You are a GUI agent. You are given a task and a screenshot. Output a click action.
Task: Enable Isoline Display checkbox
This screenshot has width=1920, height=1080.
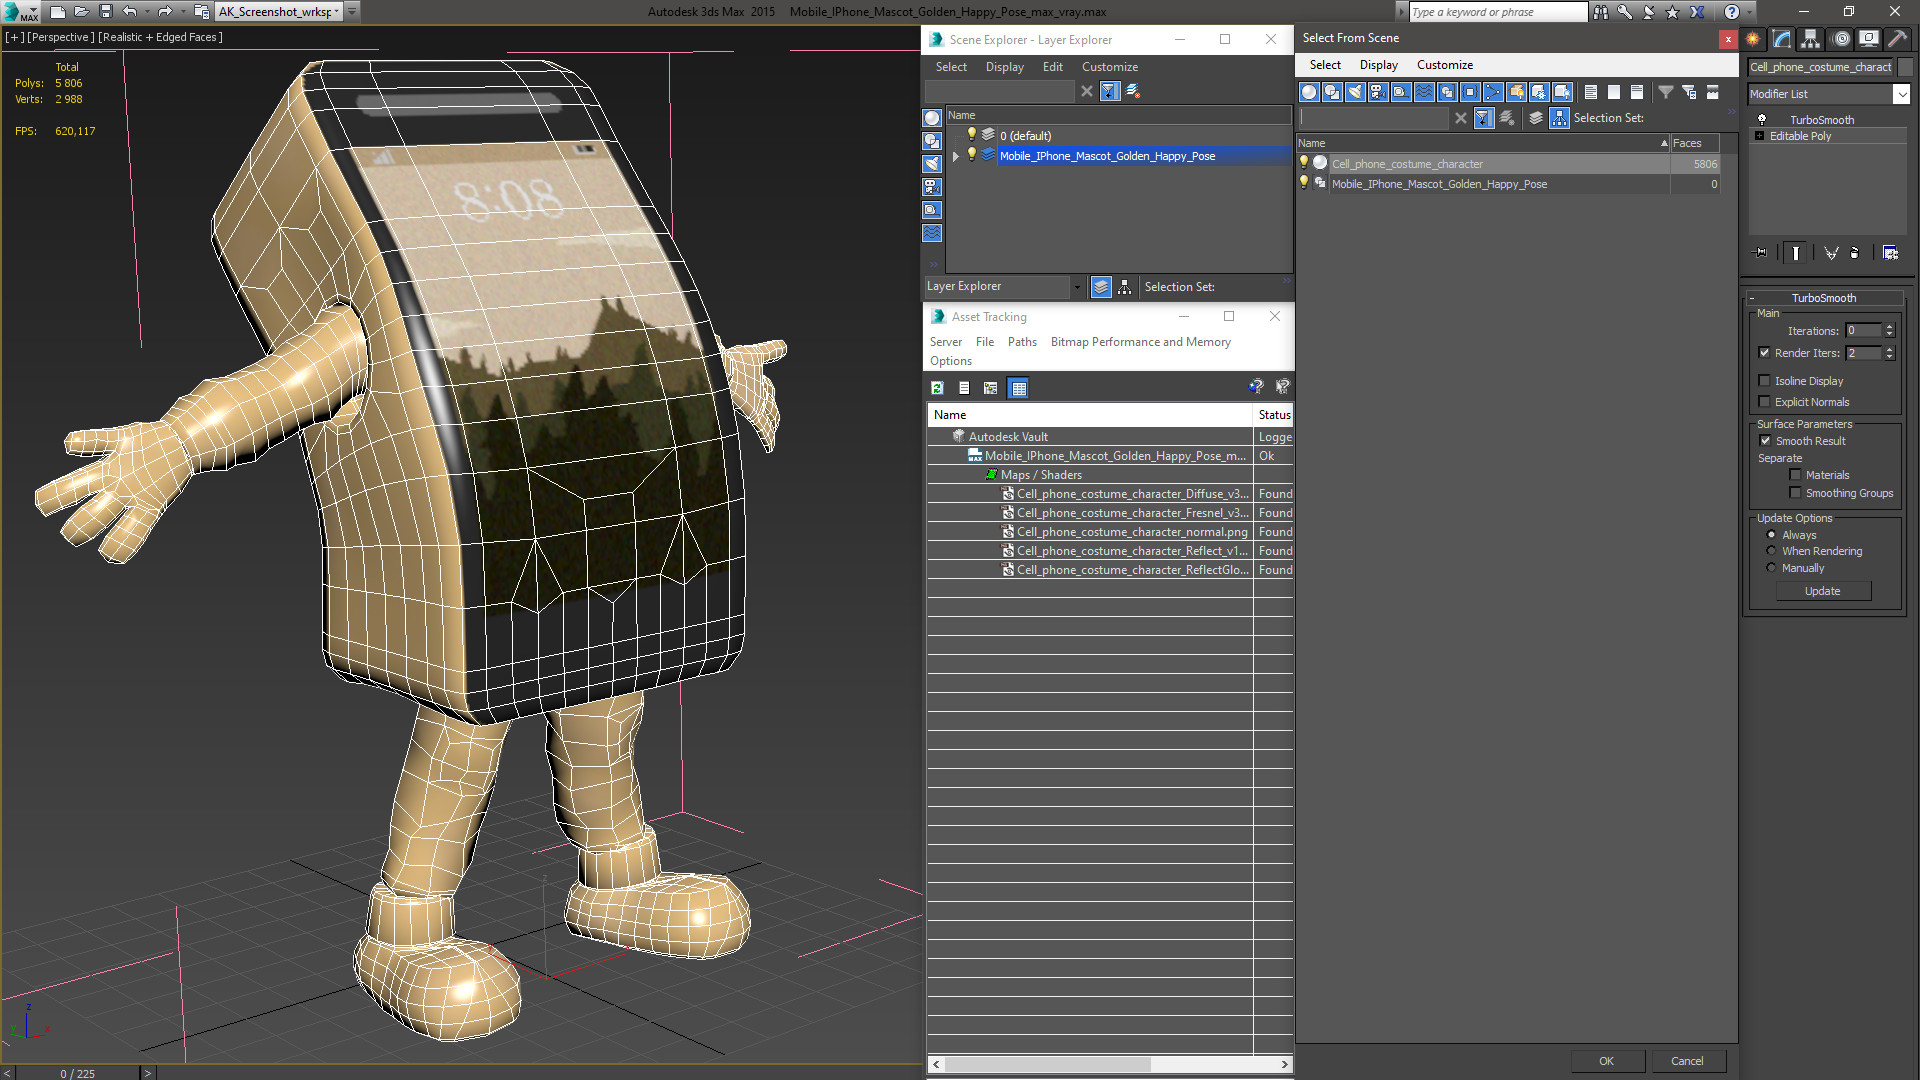1764,381
